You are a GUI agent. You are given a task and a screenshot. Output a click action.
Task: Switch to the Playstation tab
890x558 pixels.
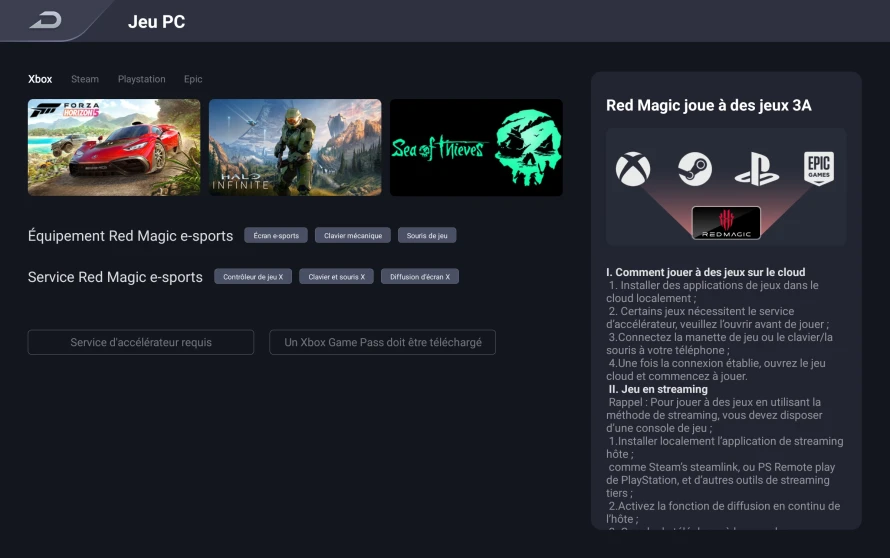[x=141, y=79]
